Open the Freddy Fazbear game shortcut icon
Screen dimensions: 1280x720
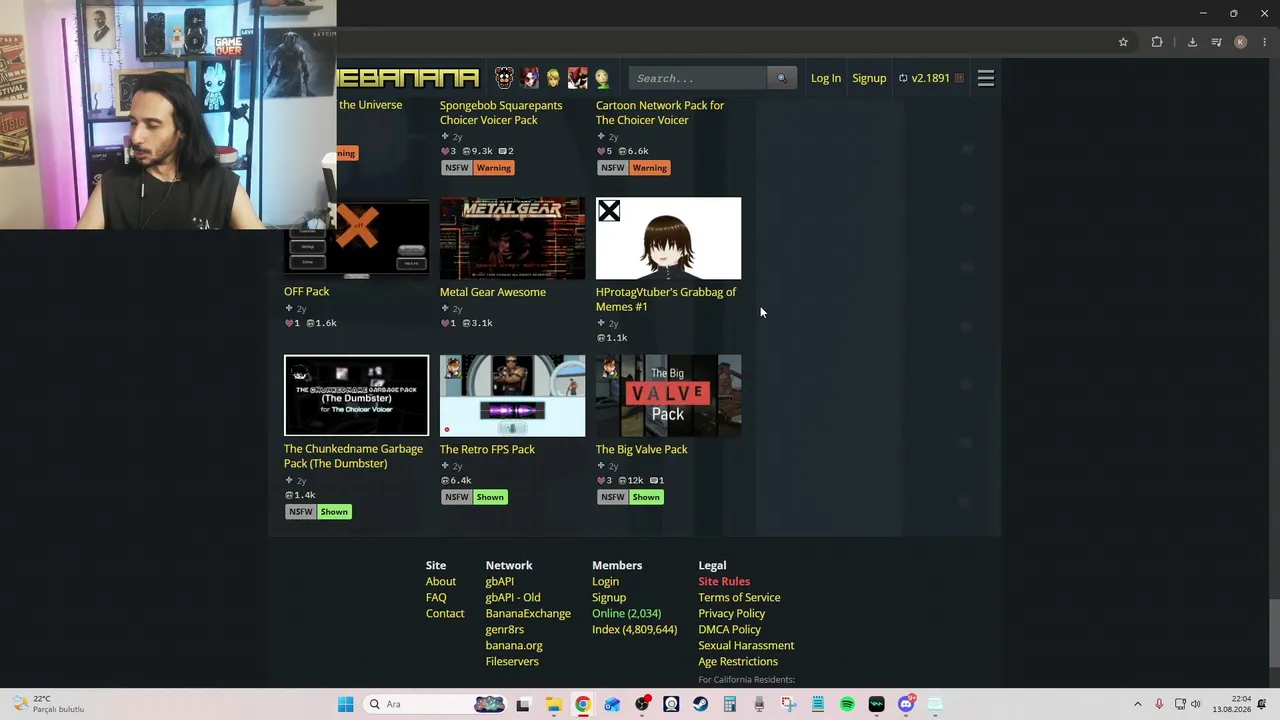[504, 78]
